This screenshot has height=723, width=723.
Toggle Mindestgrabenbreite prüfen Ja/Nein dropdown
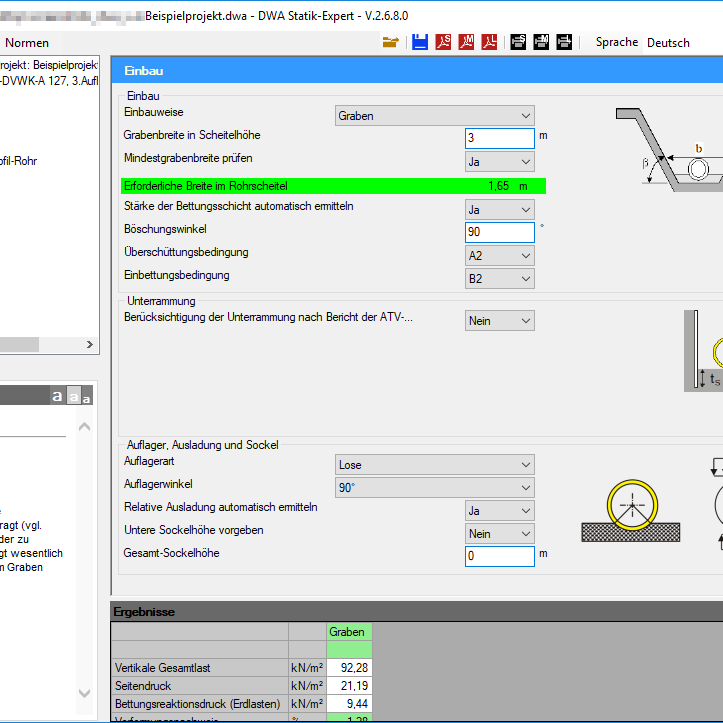tap(500, 161)
